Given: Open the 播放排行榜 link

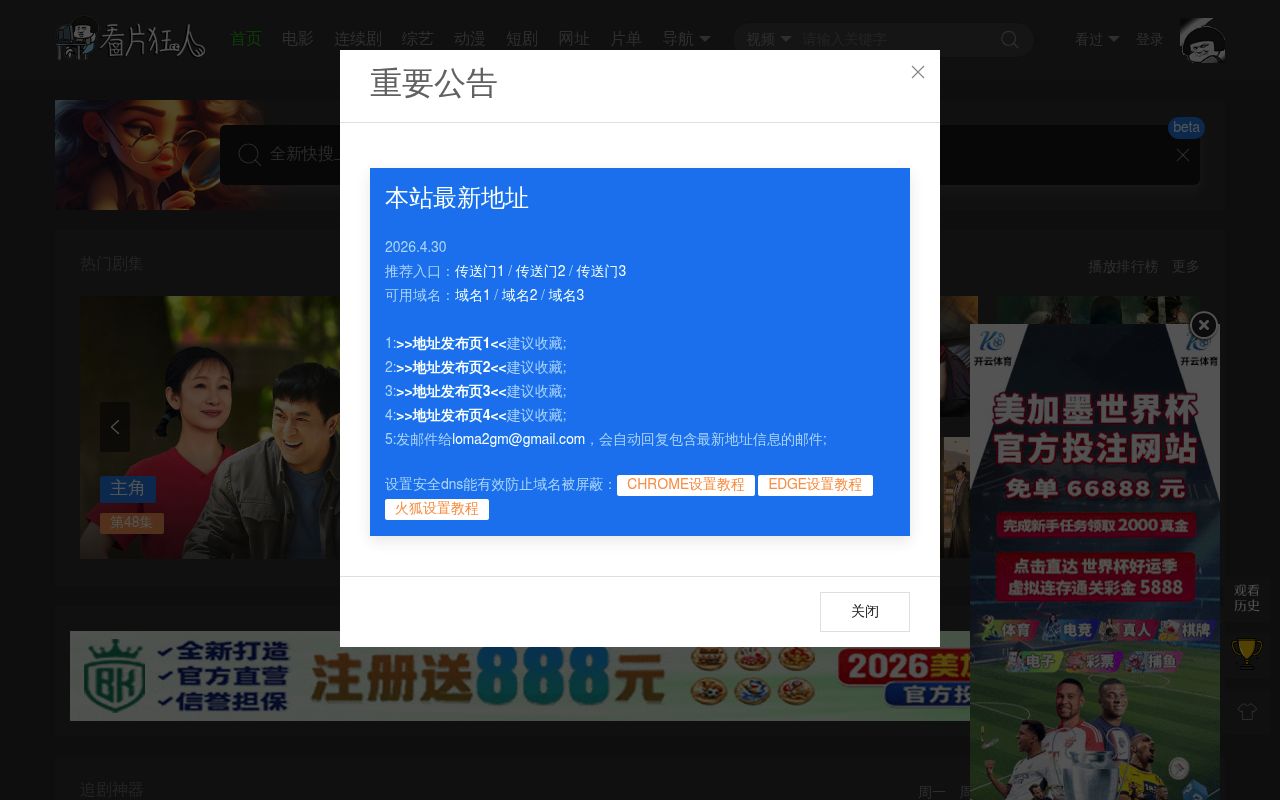Looking at the screenshot, I should pos(1123,267).
